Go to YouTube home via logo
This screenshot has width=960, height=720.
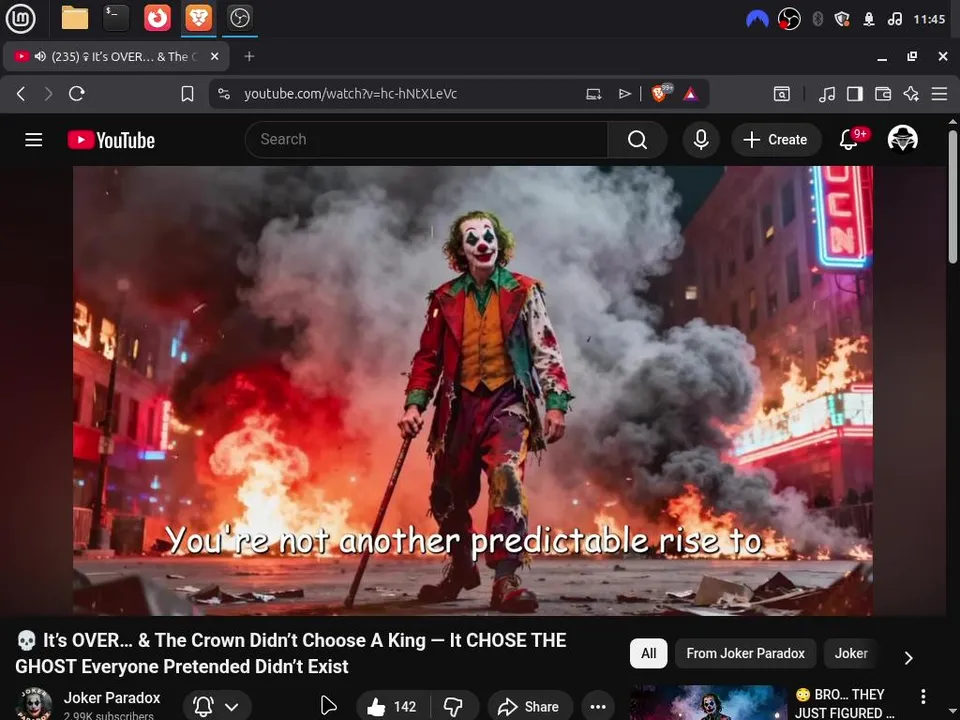tap(111, 140)
